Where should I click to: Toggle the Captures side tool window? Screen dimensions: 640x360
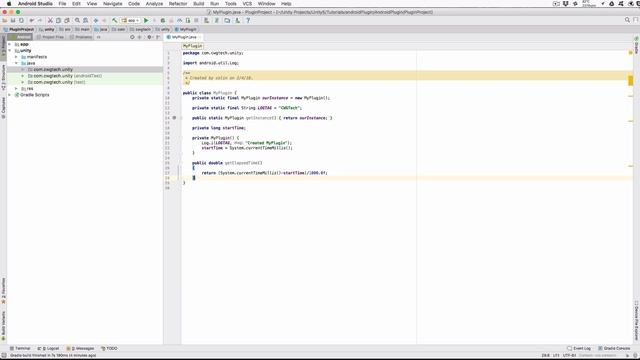[x=3, y=108]
